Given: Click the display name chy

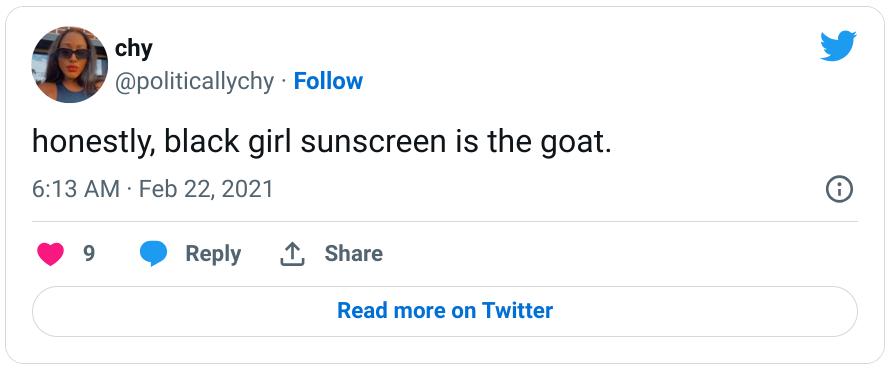Looking at the screenshot, I should pos(134,49).
